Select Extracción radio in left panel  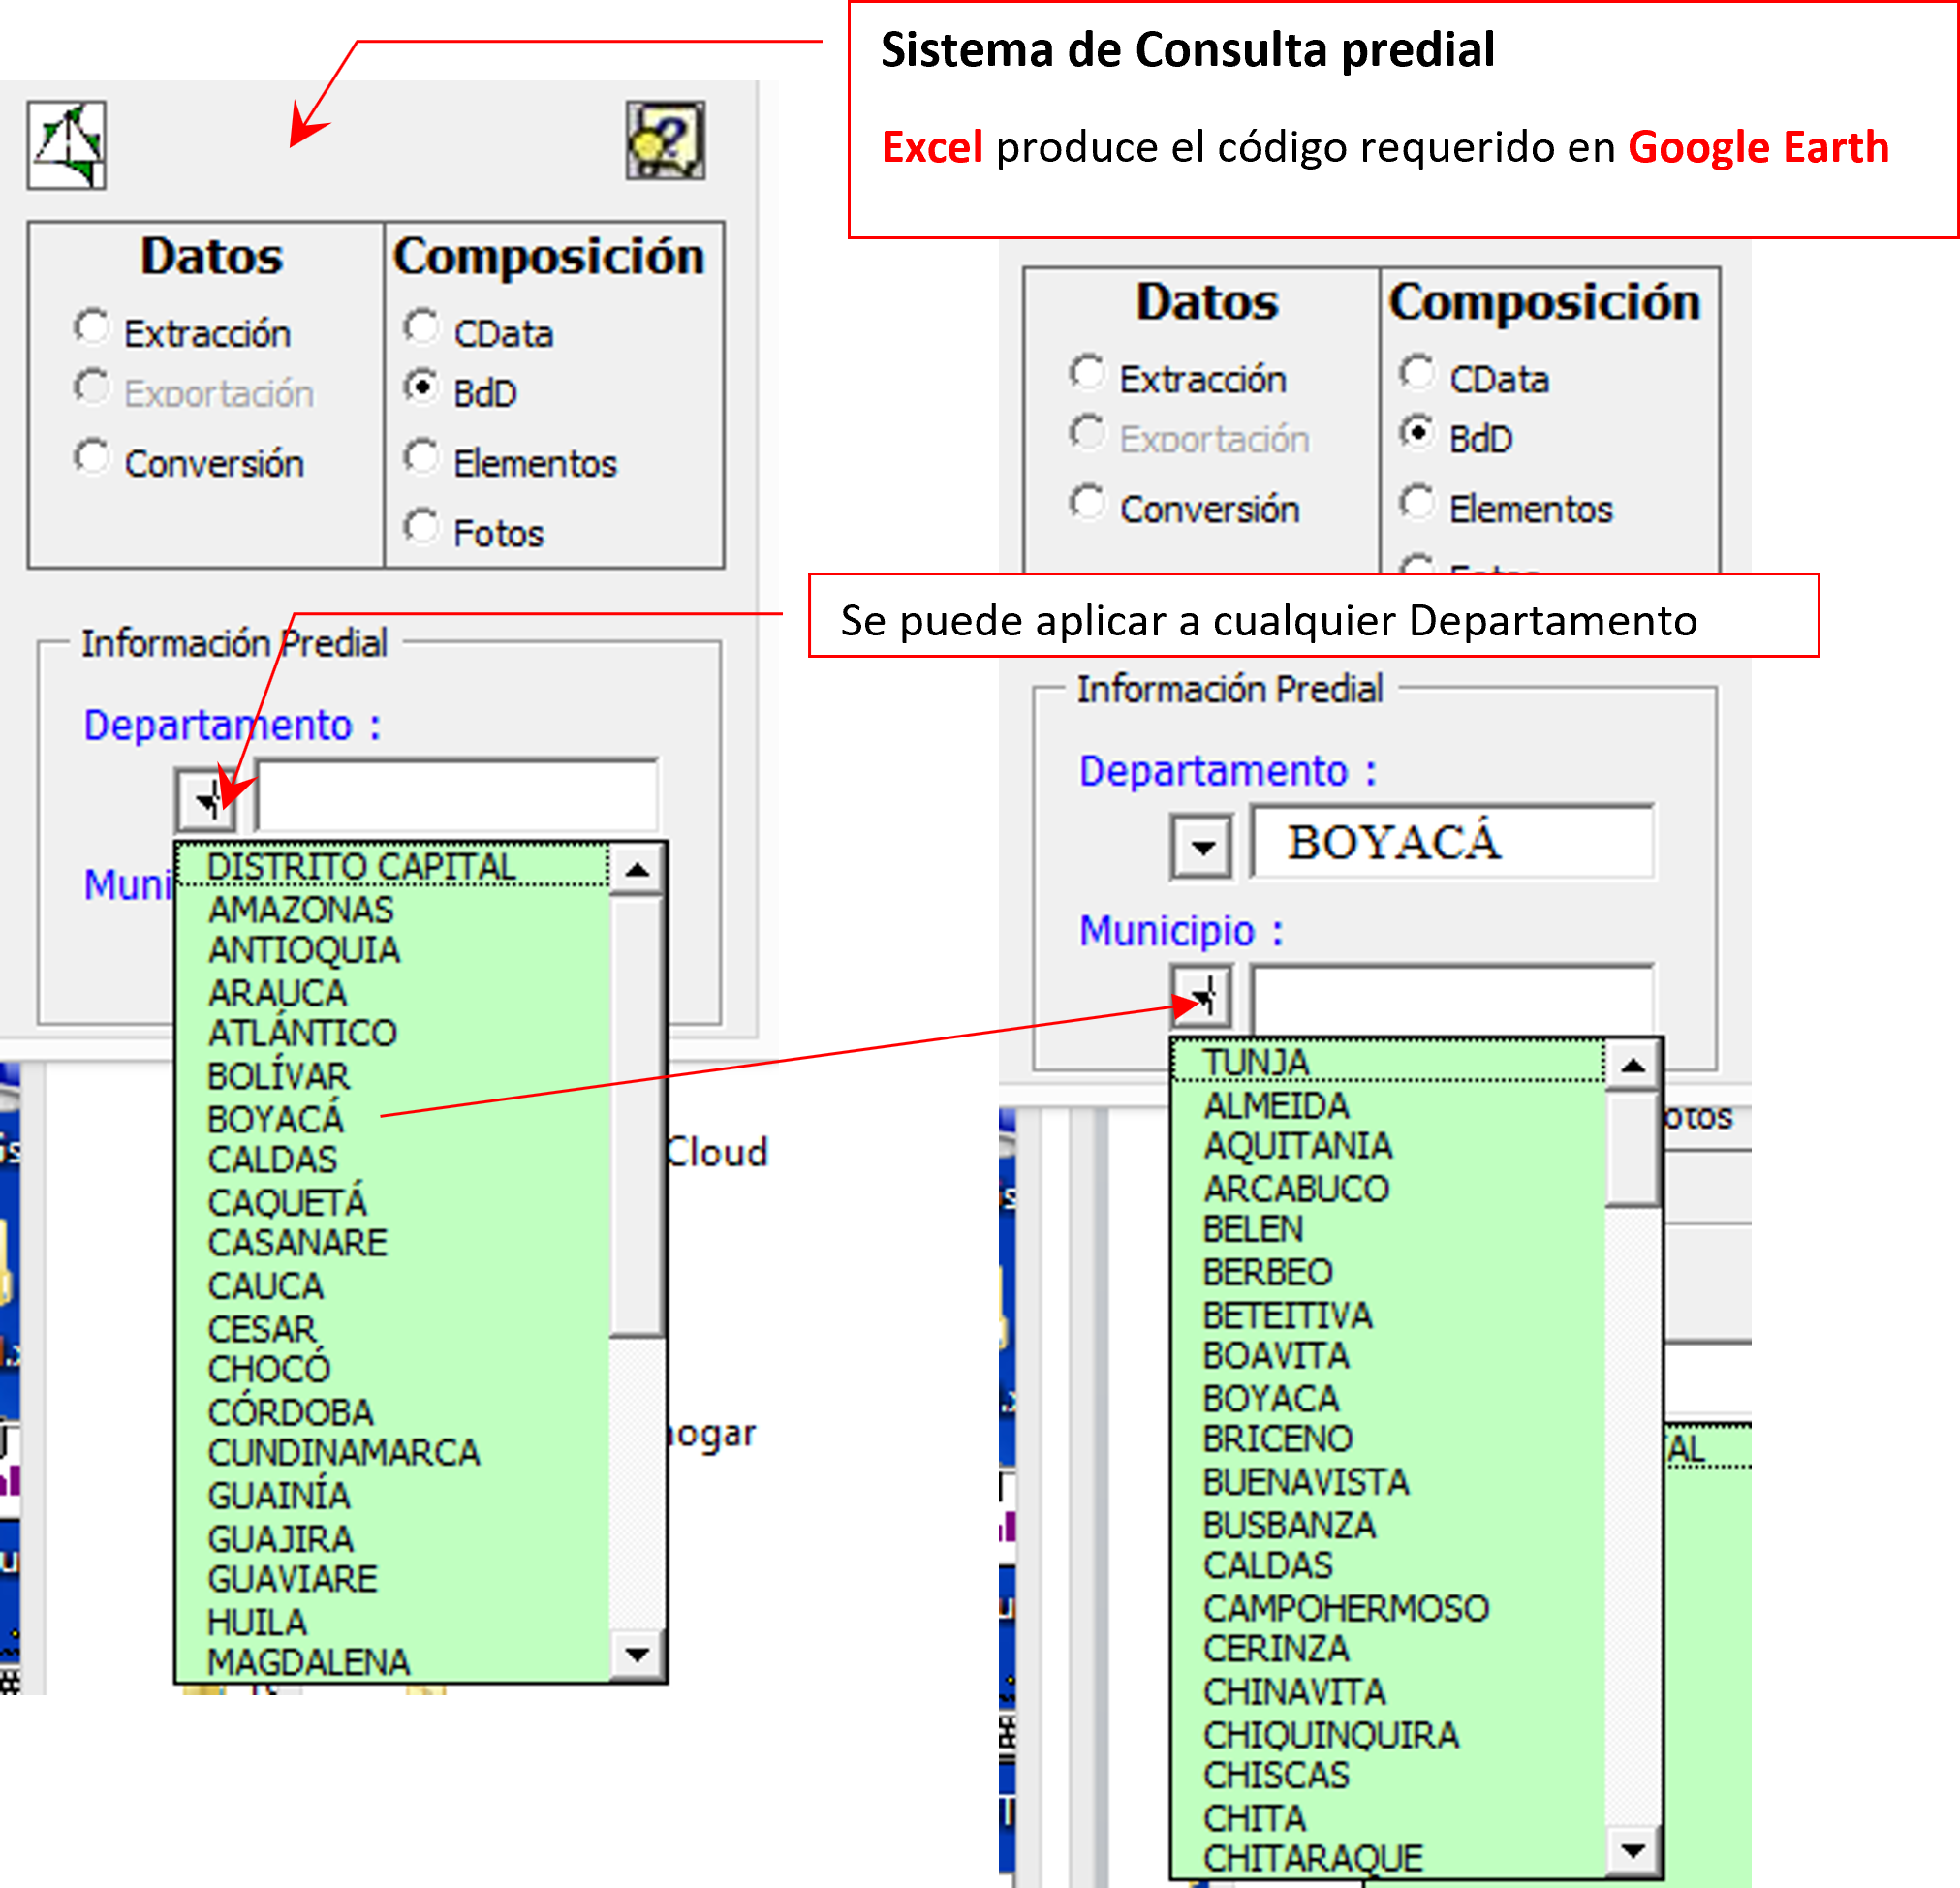[x=92, y=327]
